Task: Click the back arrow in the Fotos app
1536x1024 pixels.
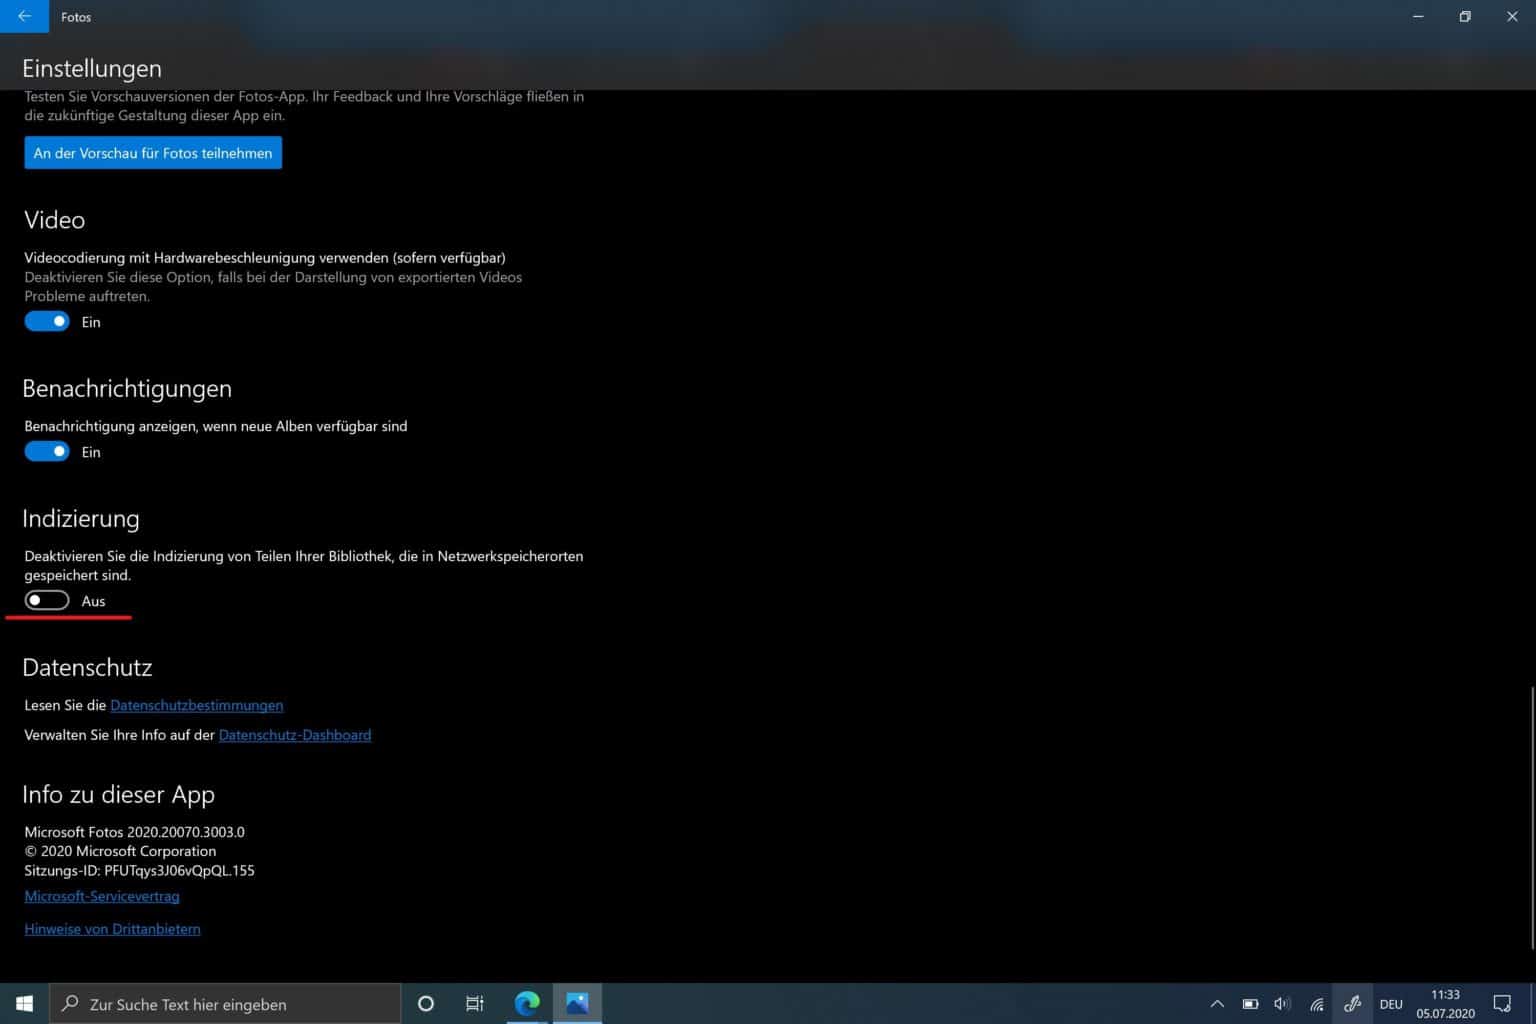Action: pyautogui.click(x=23, y=17)
